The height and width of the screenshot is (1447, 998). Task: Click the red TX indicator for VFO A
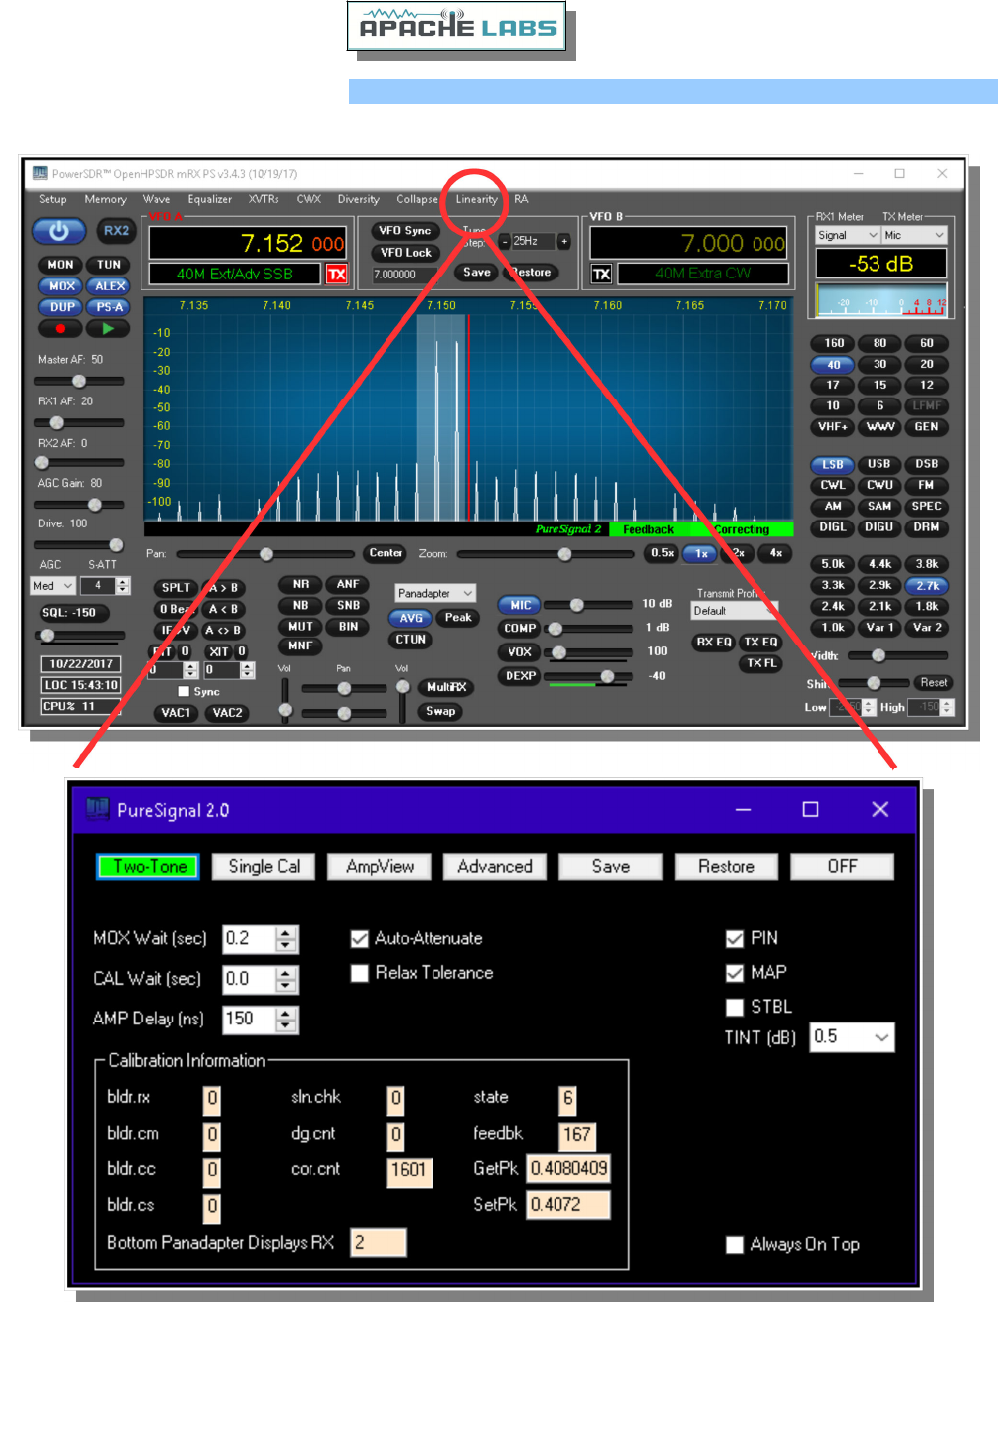coord(337,274)
